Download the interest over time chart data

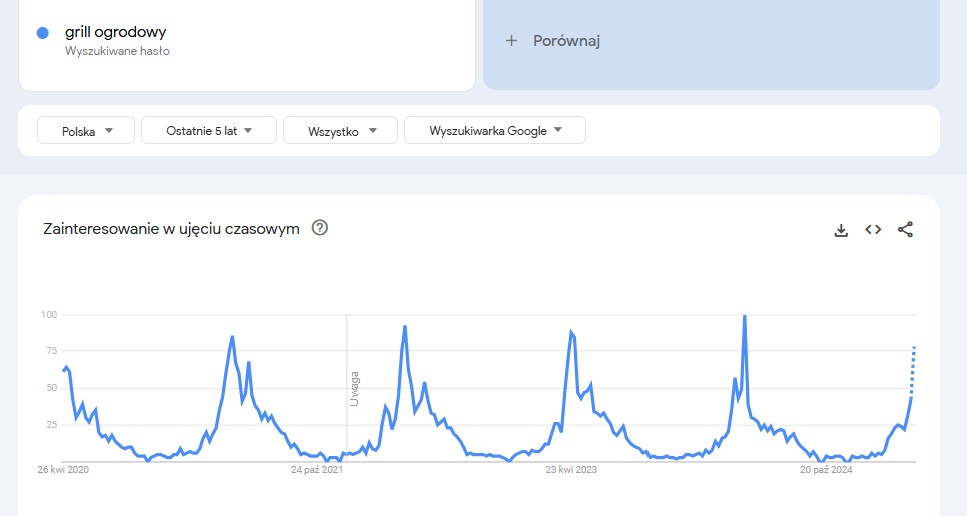841,230
